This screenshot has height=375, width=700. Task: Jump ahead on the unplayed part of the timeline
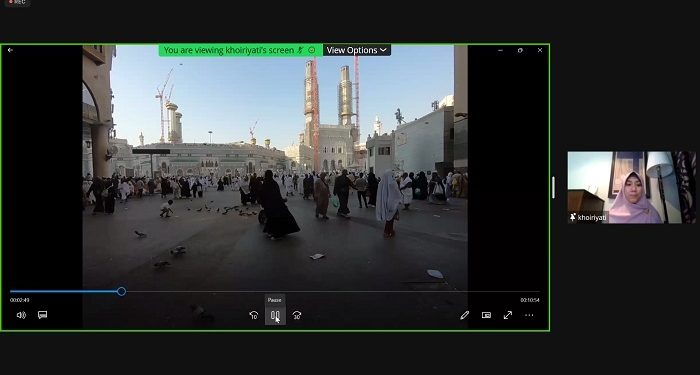pos(333,292)
